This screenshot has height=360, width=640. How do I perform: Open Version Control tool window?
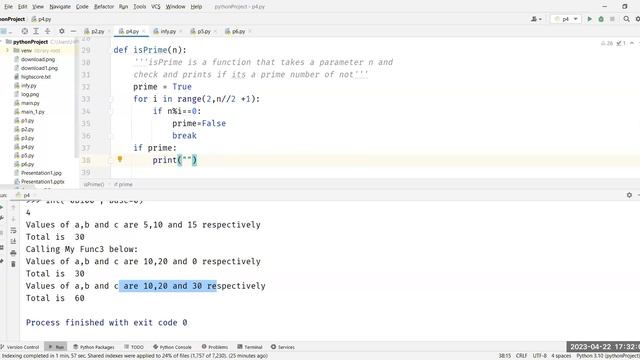[20, 347]
